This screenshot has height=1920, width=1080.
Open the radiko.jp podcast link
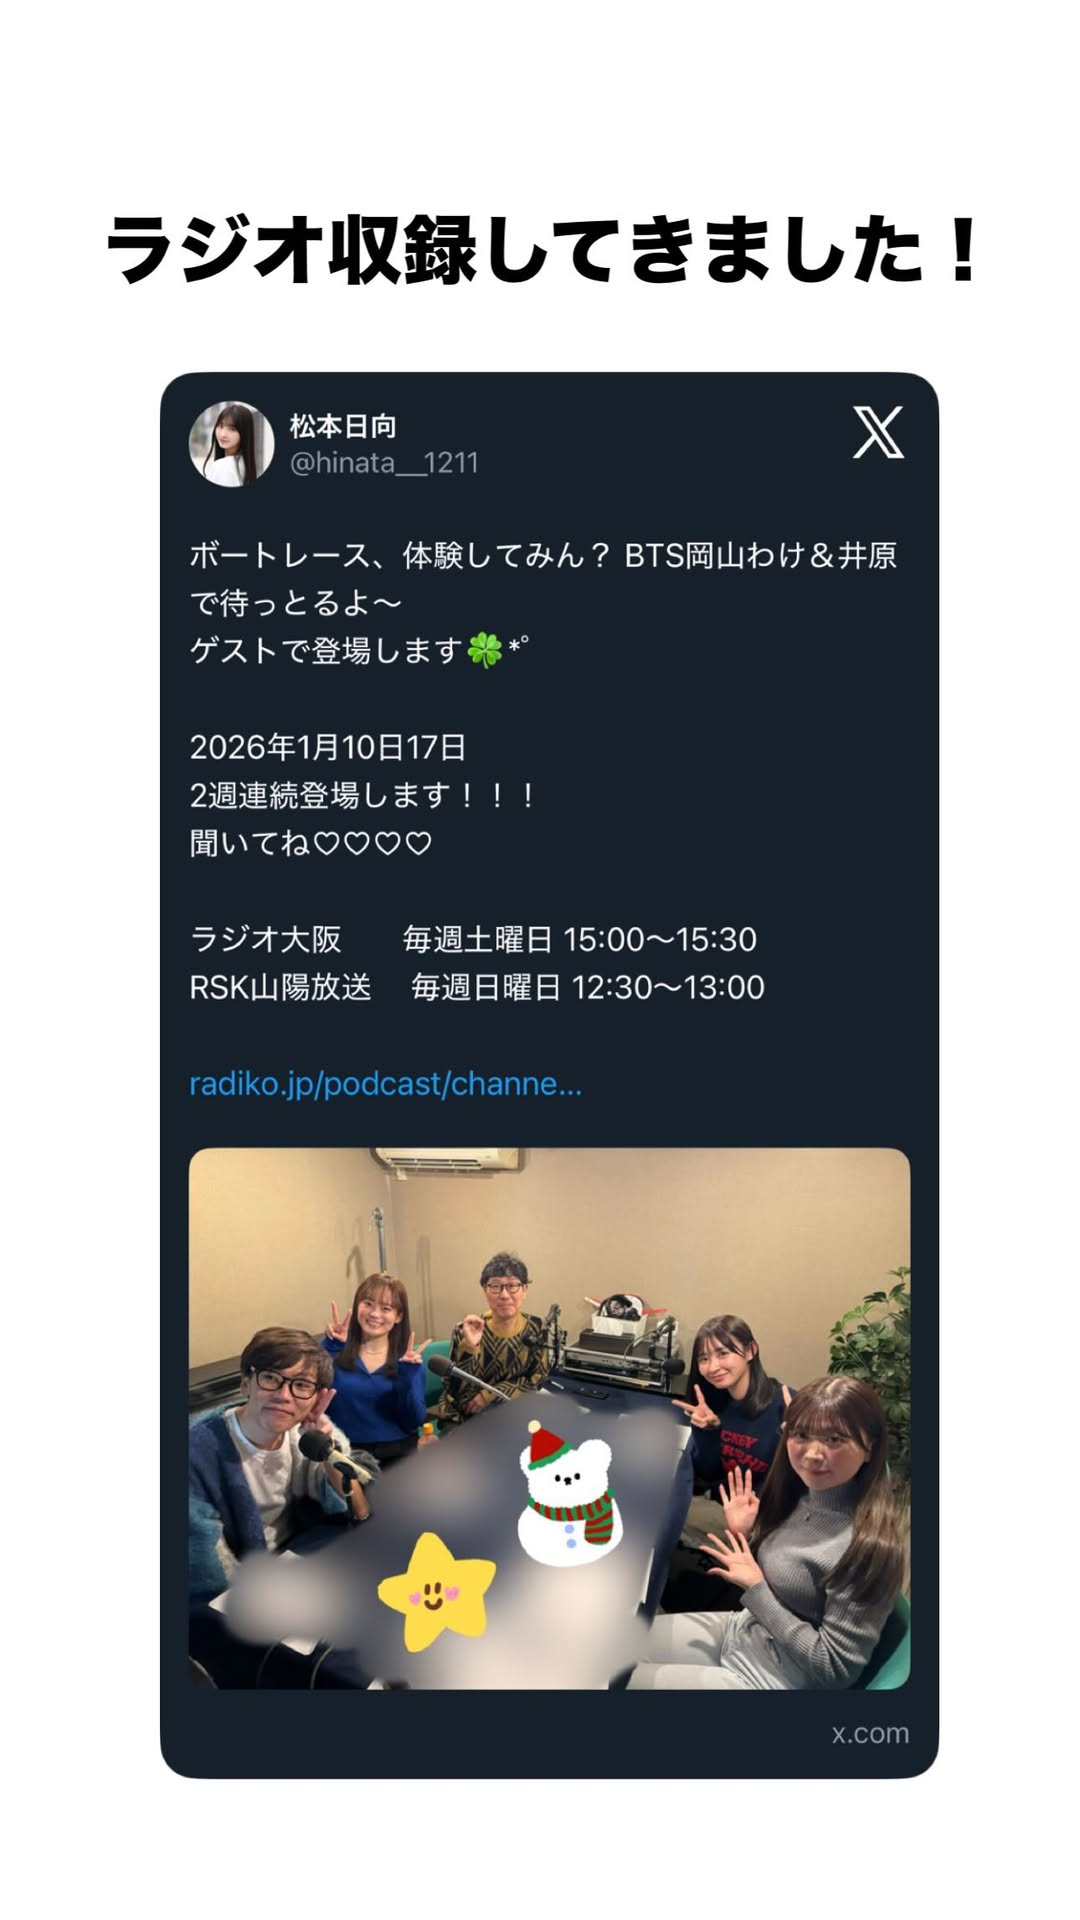pos(385,1084)
